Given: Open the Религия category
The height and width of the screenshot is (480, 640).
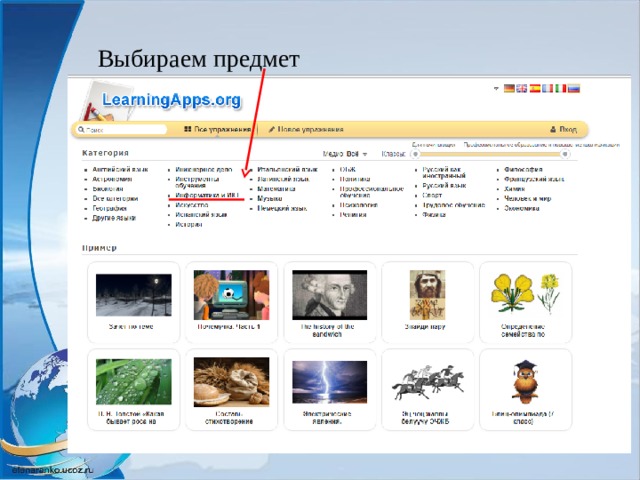Looking at the screenshot, I should point(353,215).
